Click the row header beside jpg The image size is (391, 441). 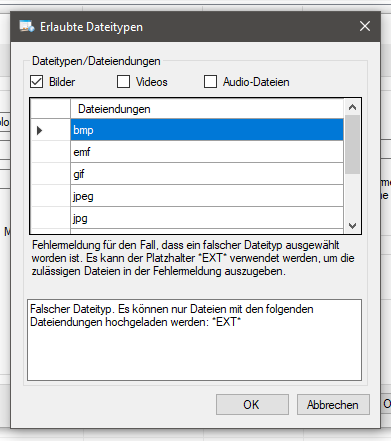[x=50, y=218]
